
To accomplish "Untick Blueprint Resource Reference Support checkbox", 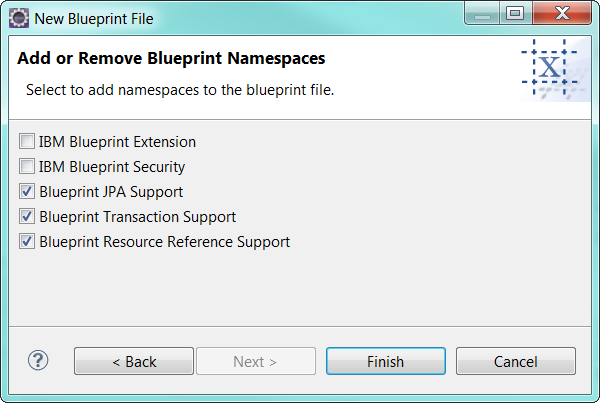I will [27, 242].
